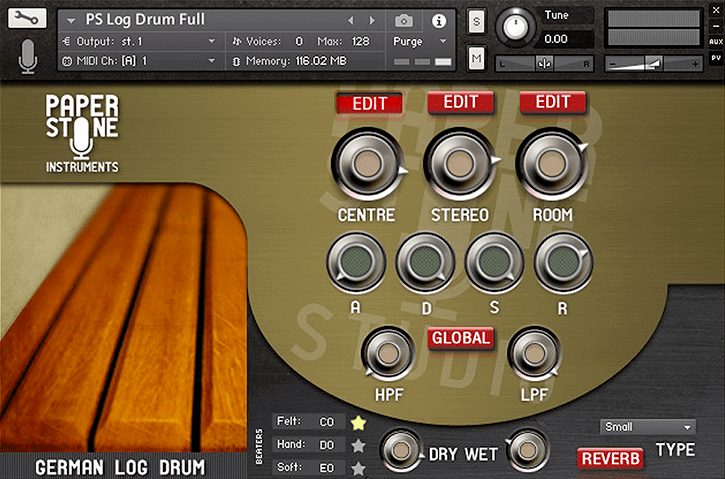Click the STEREO mic level knob

tap(460, 164)
